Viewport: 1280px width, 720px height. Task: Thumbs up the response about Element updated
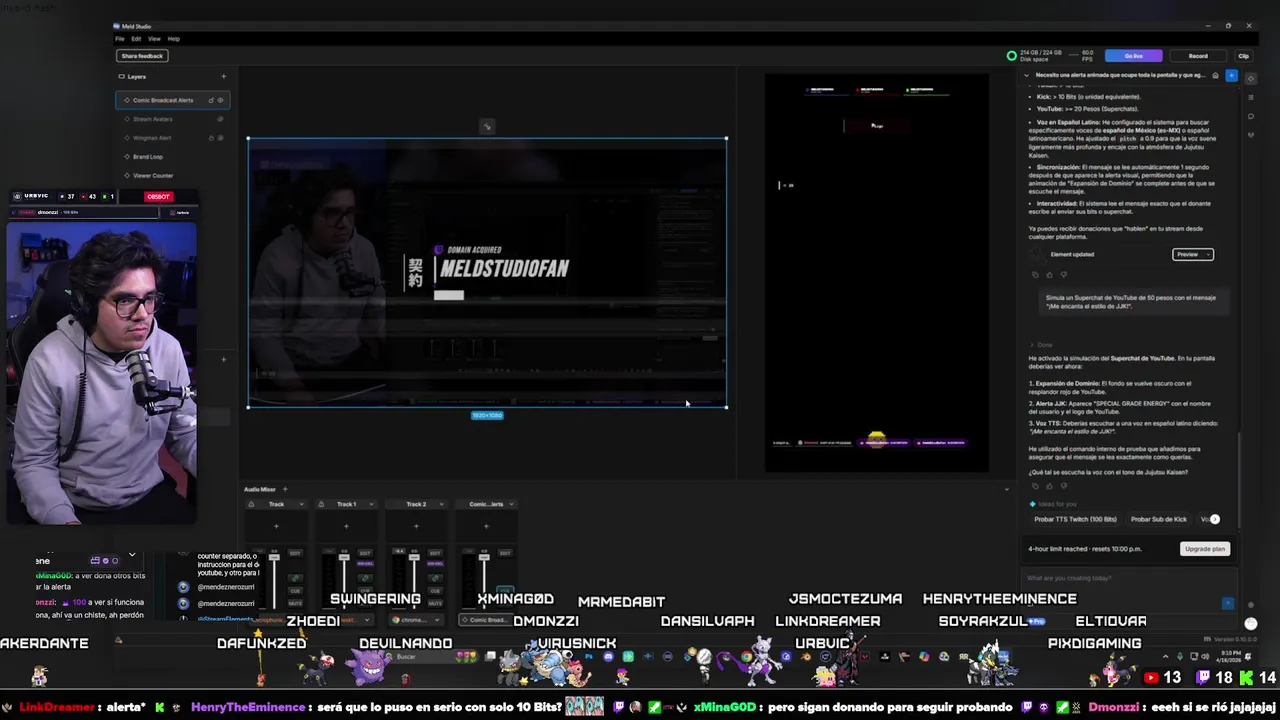(x=1049, y=274)
